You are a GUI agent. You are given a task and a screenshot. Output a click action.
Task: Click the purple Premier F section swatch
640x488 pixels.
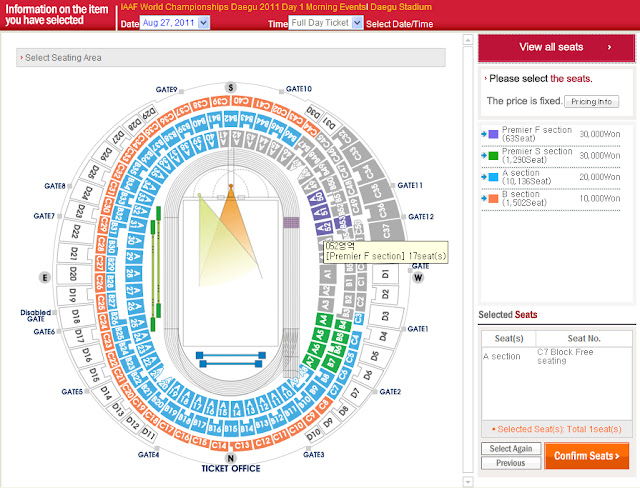pos(493,134)
